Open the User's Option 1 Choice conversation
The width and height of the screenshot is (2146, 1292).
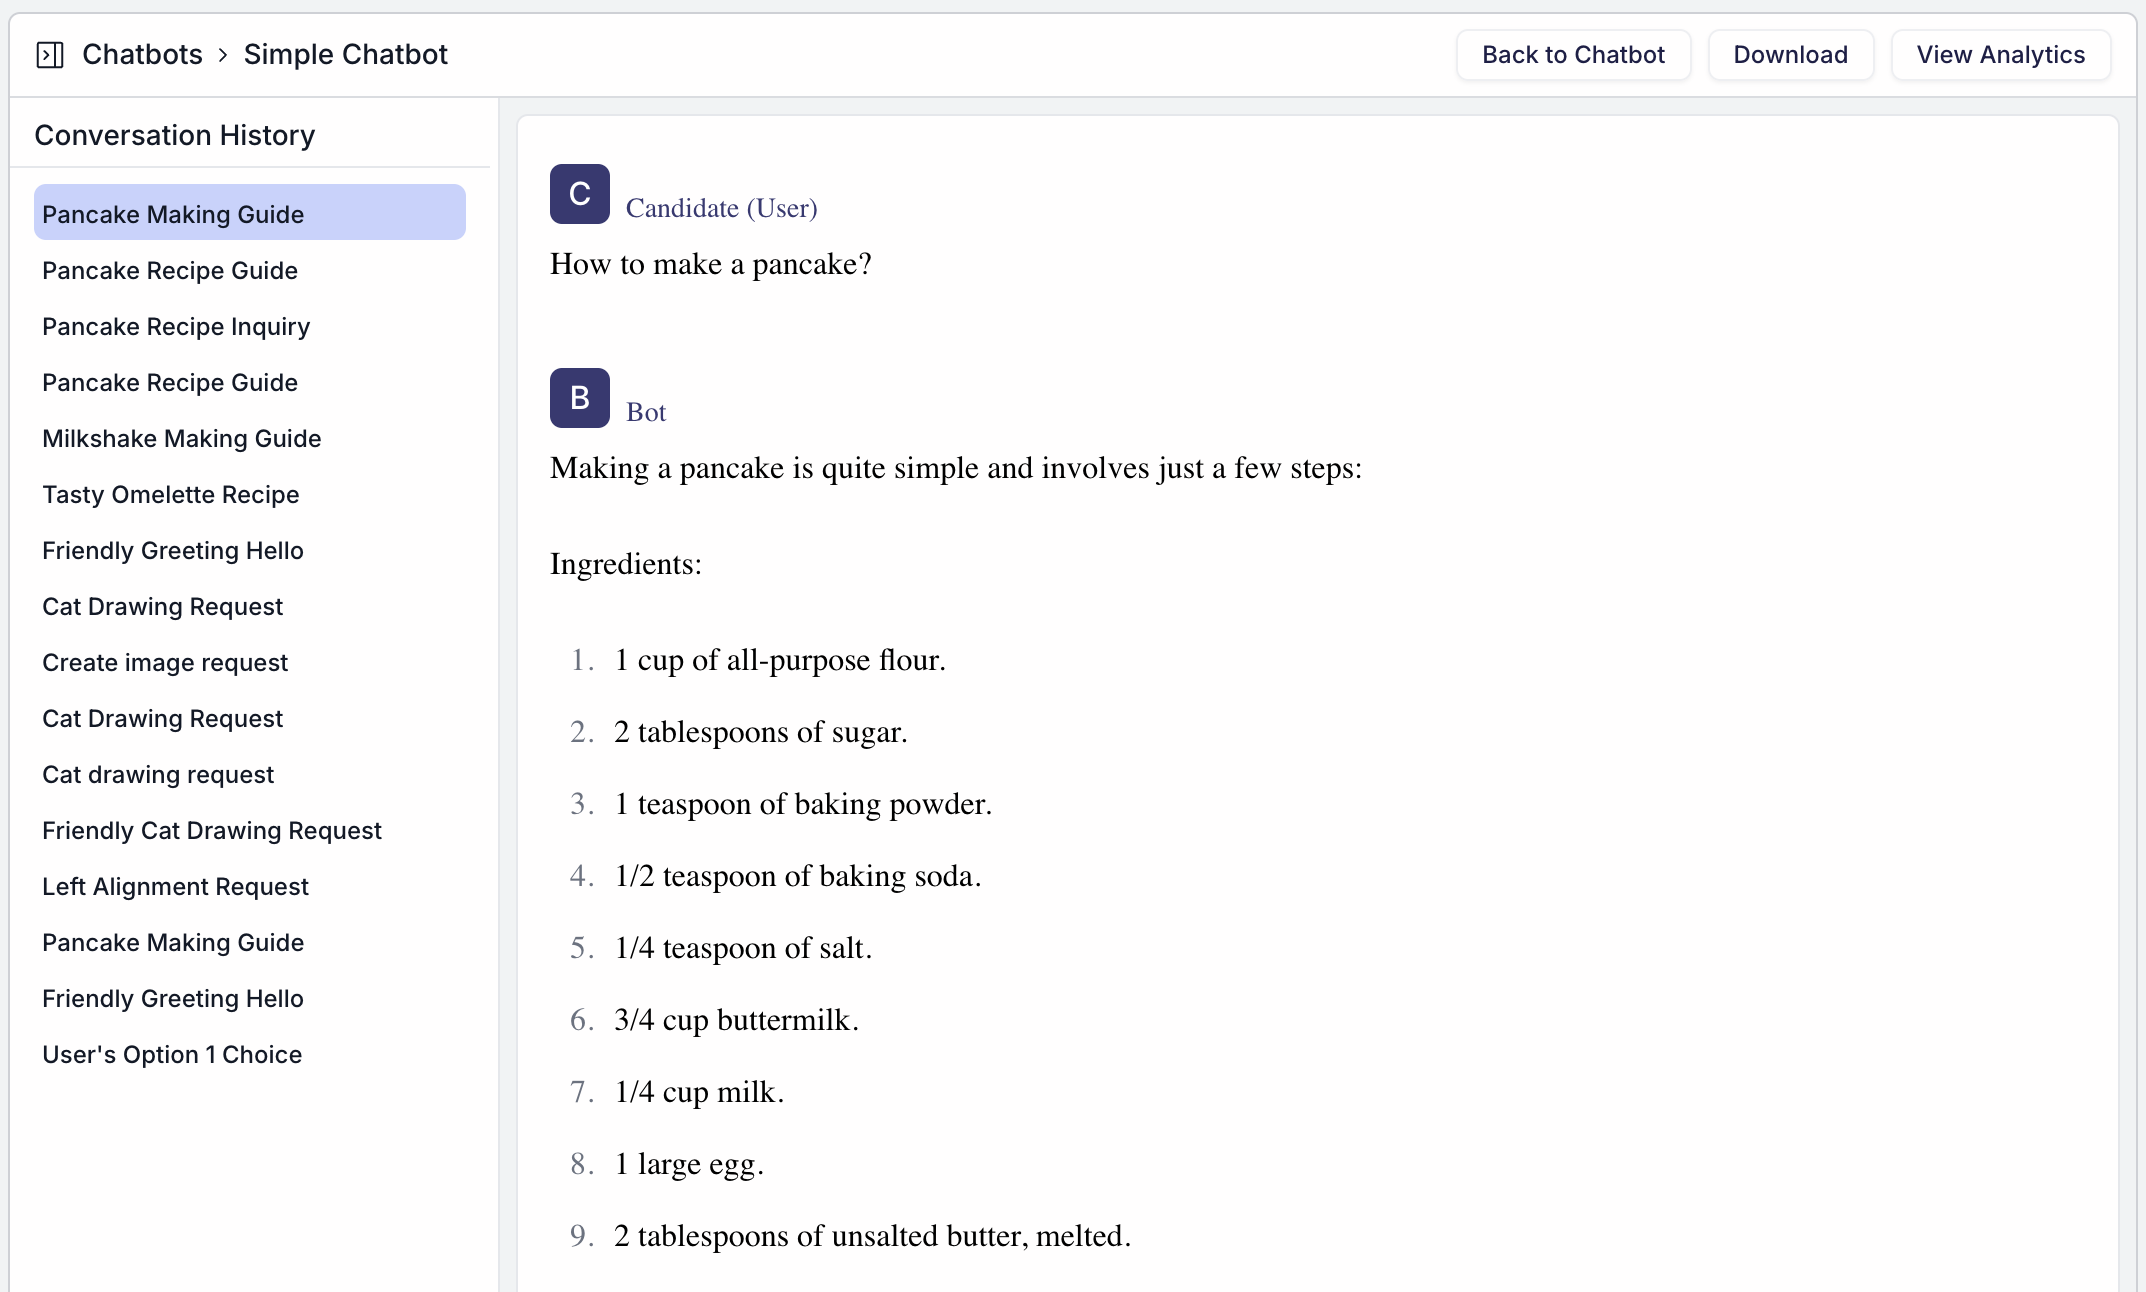(172, 1054)
